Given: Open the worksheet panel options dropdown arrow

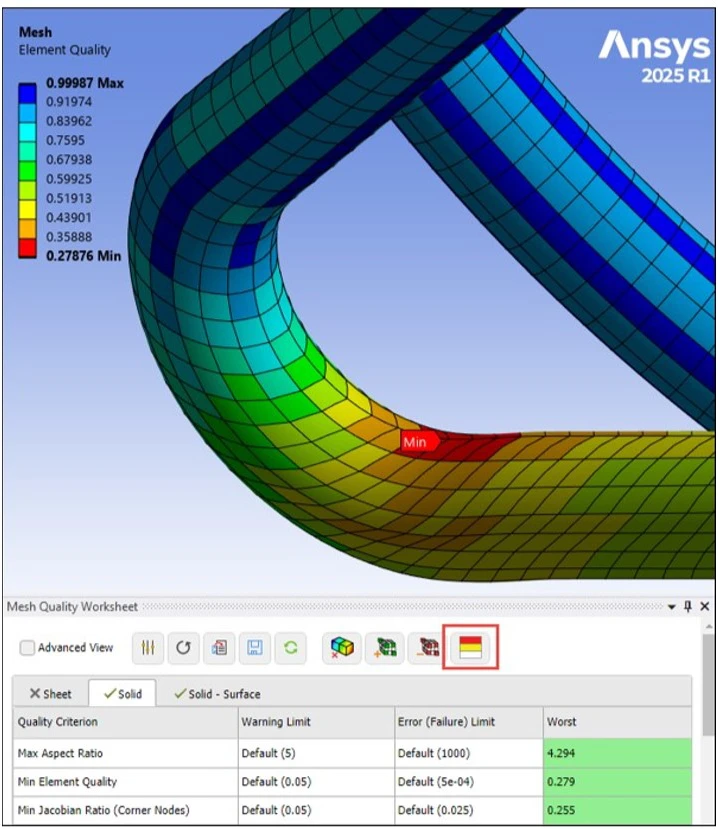Looking at the screenshot, I should tap(671, 607).
